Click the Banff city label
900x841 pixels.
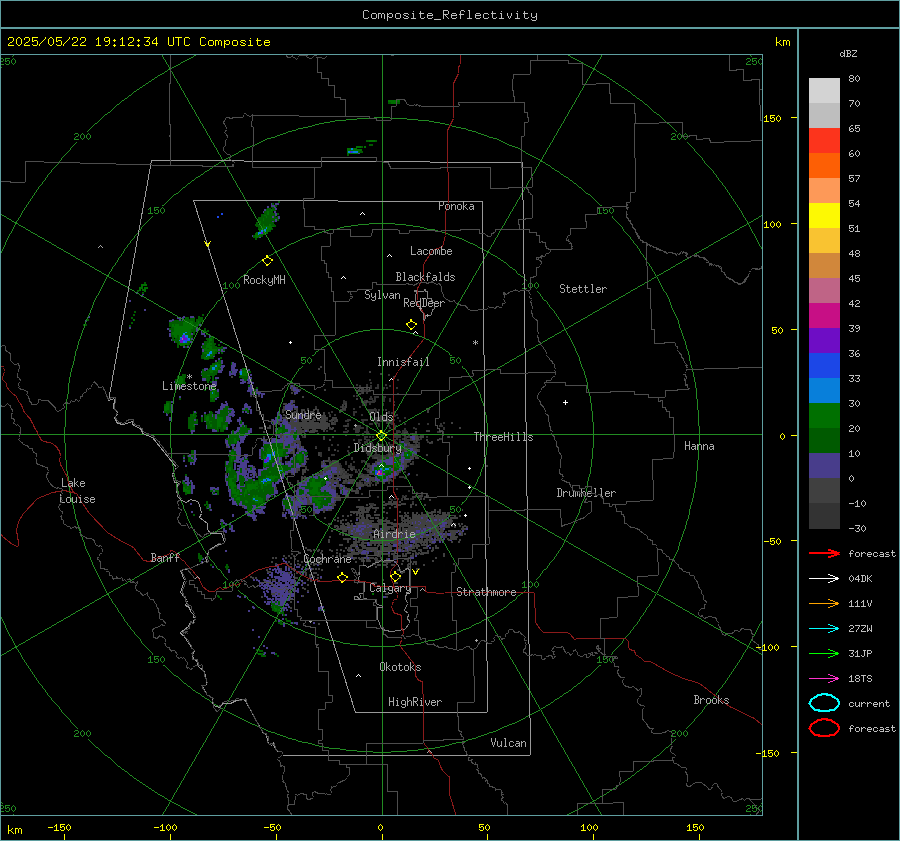(165, 557)
